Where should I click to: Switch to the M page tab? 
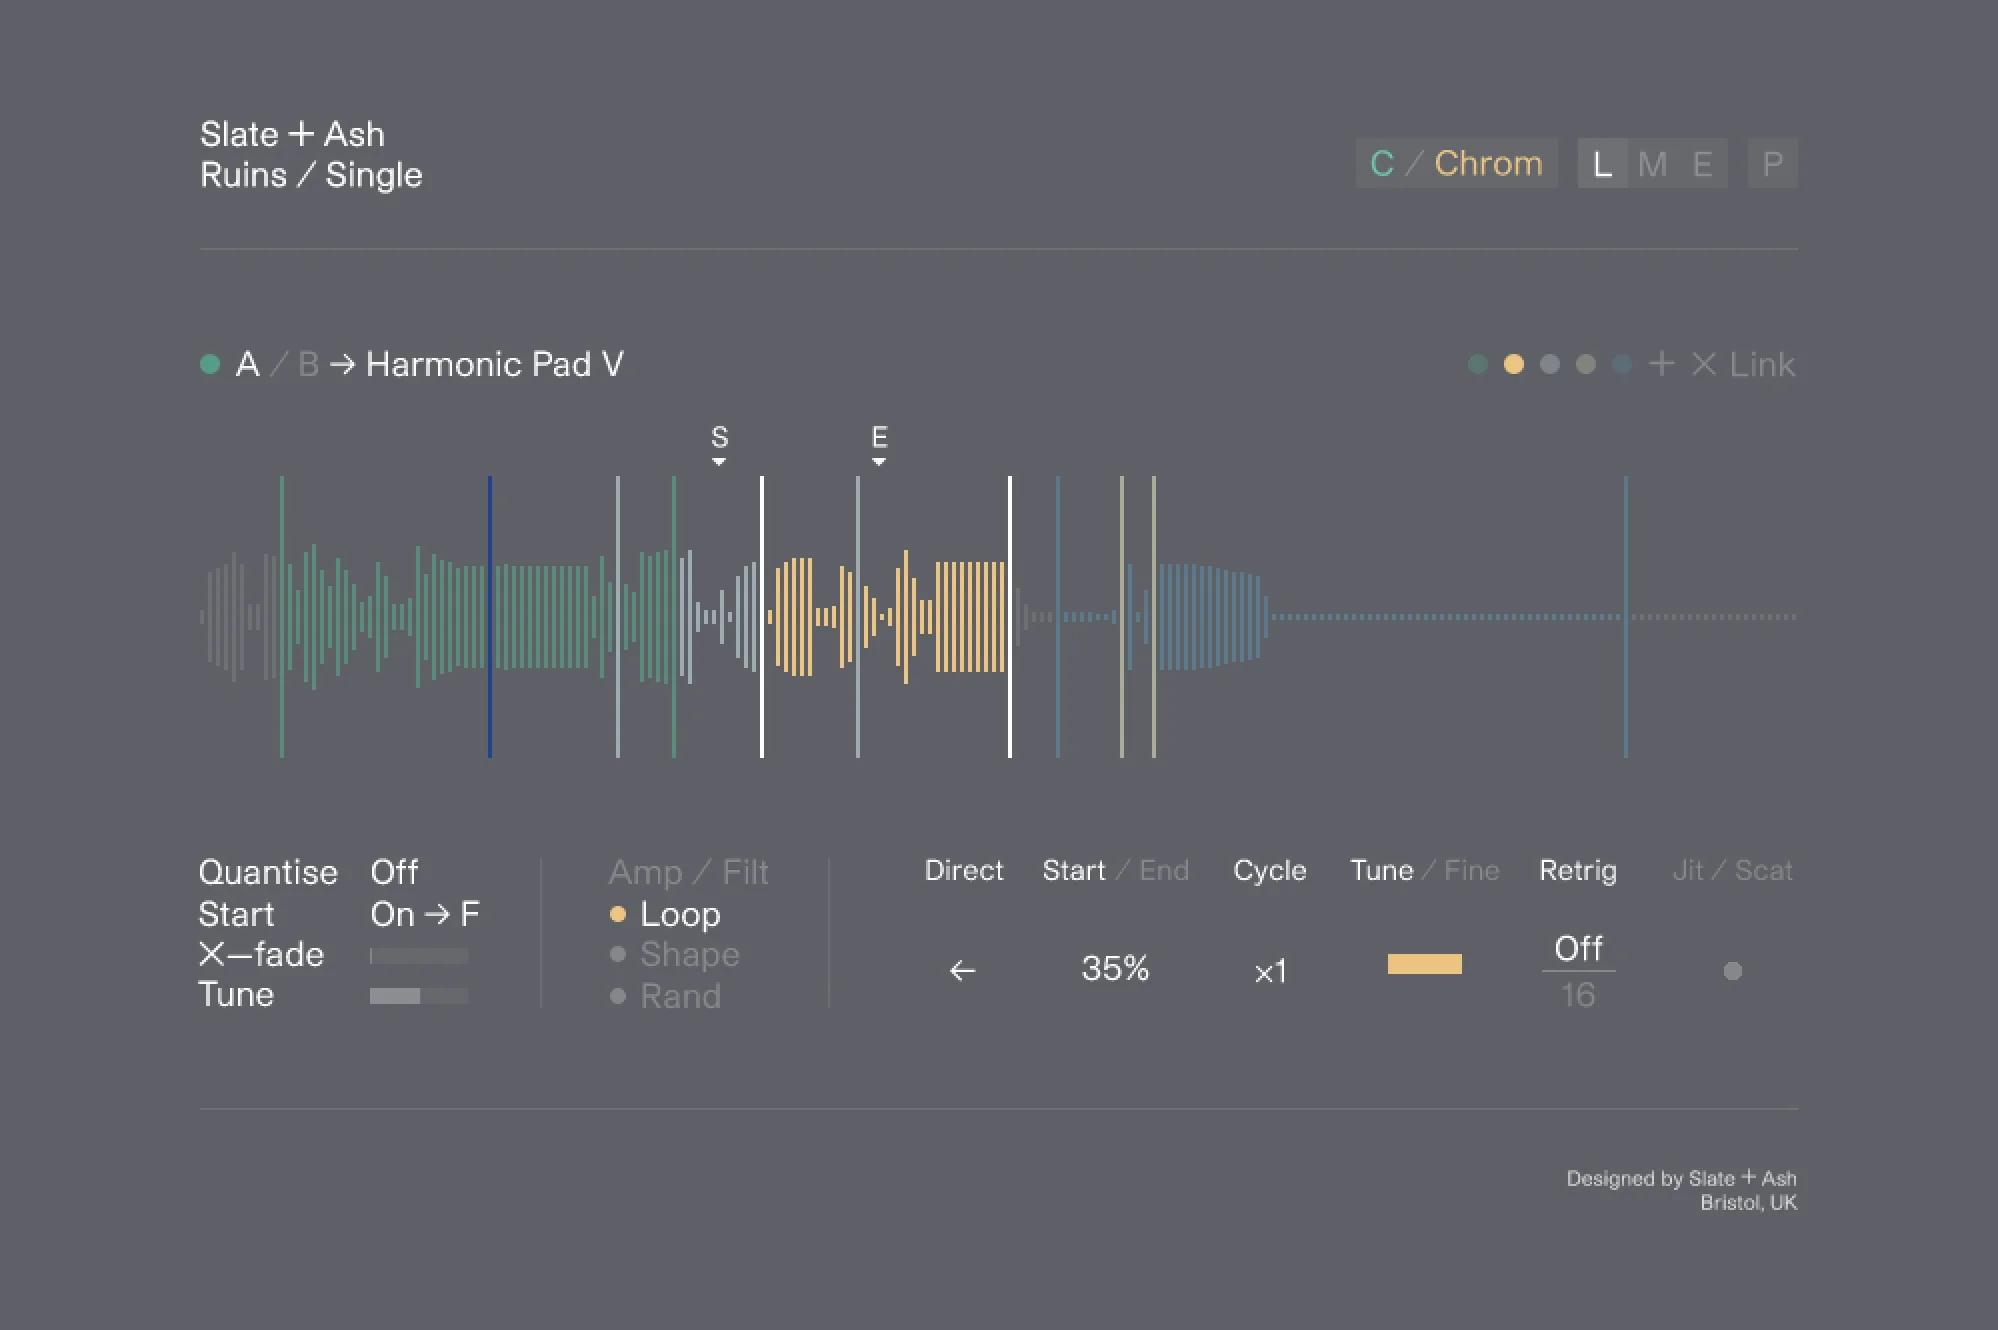(x=1652, y=163)
